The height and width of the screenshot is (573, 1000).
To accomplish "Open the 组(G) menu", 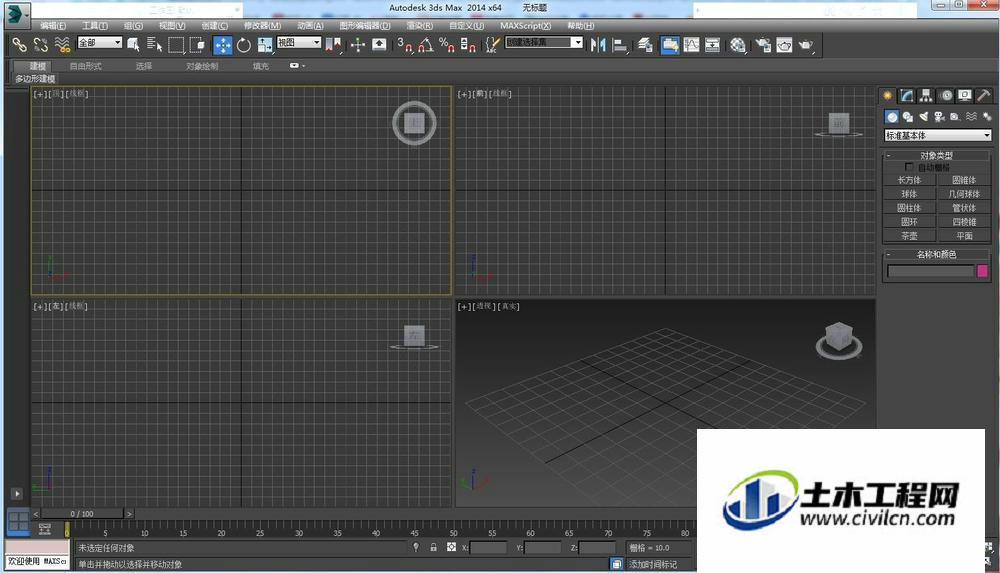I will click(133, 26).
